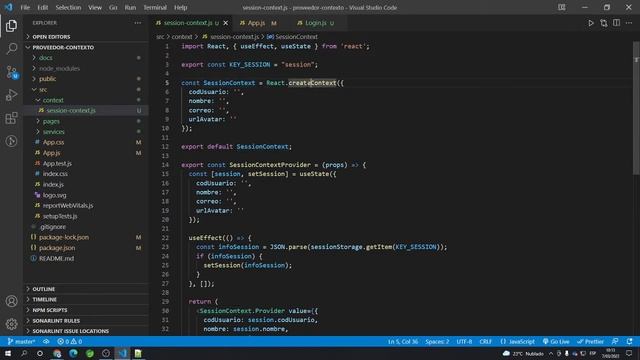Screen dimensions: 640x360
Task: Expand the node_modules folder
Action: click(x=86, y=69)
